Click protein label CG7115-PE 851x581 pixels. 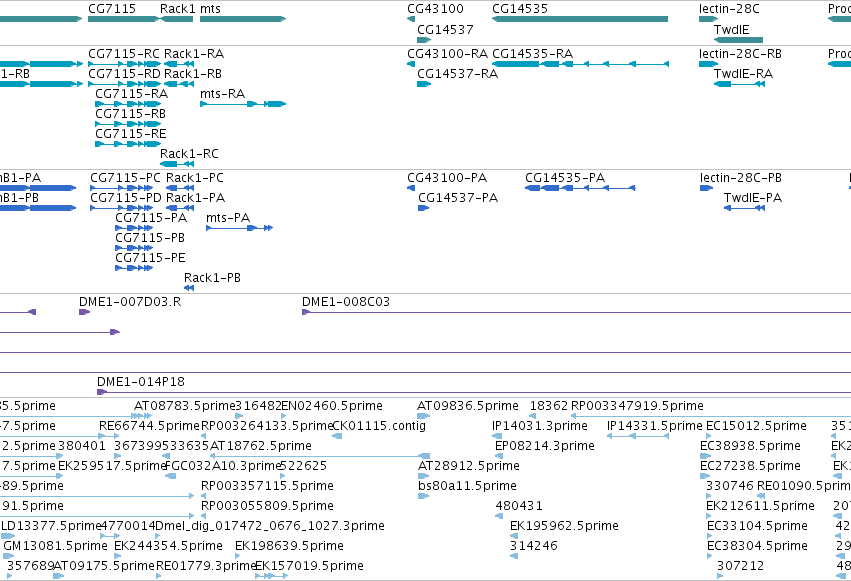(x=150, y=258)
